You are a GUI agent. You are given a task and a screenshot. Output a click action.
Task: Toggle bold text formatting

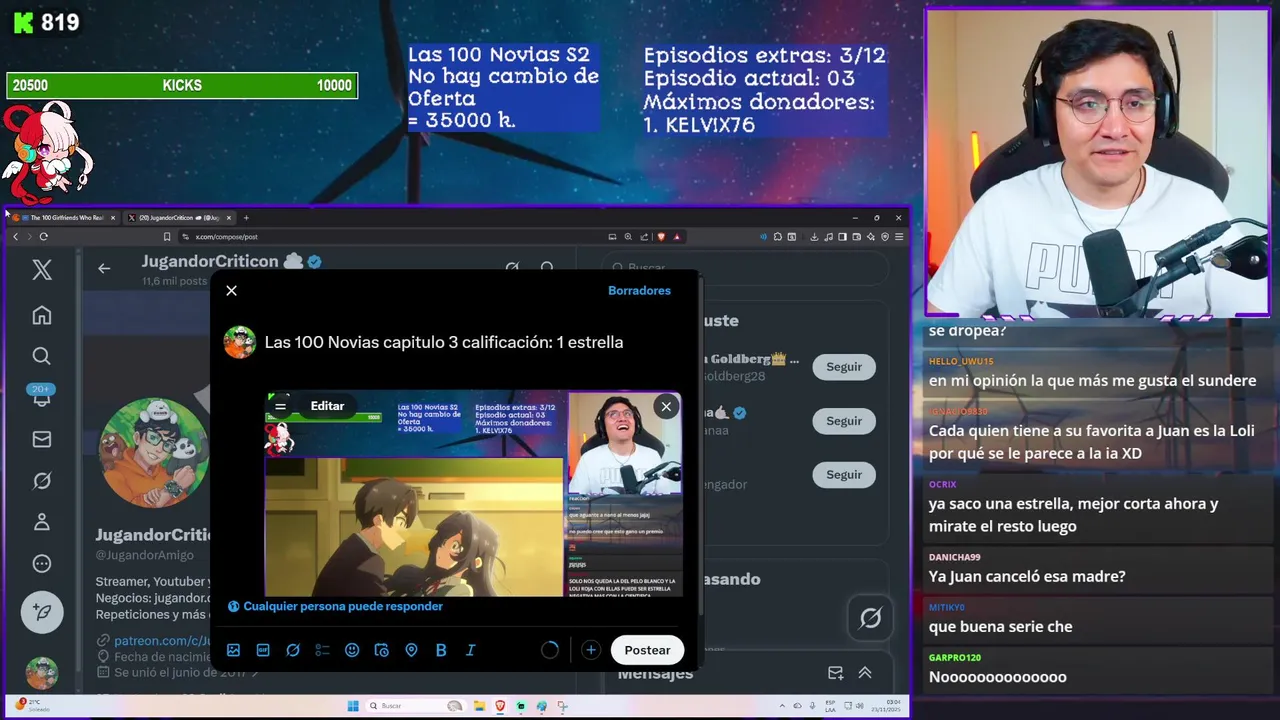coord(441,650)
